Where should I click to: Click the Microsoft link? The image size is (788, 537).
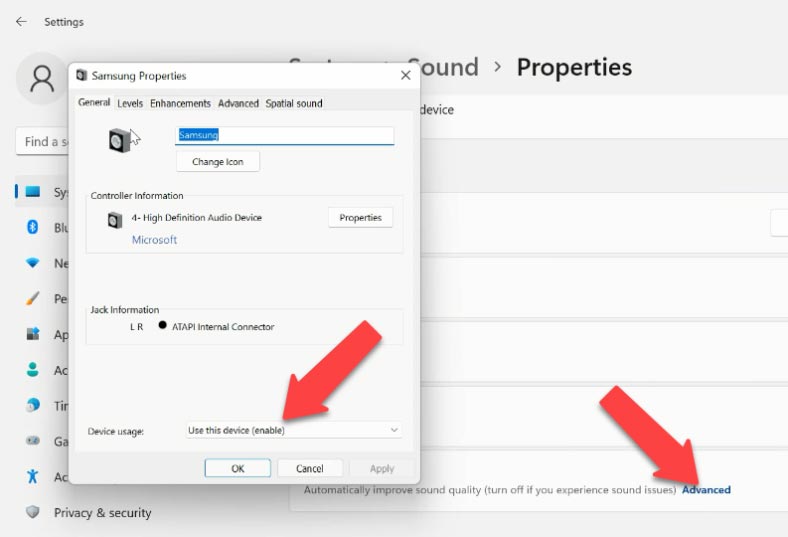(x=154, y=240)
